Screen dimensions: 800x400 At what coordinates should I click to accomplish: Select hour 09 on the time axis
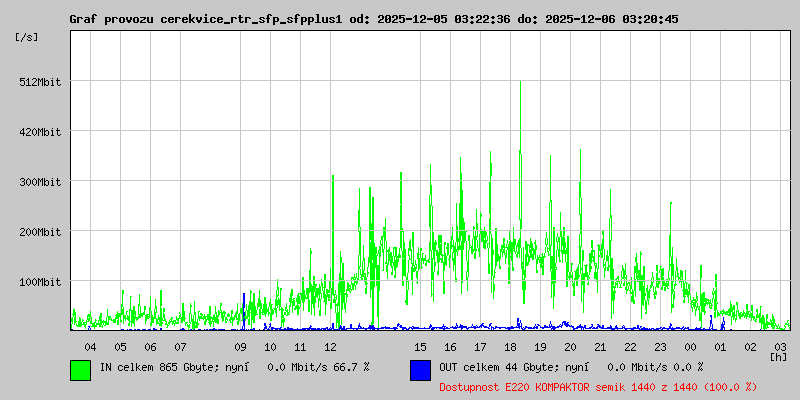[240, 347]
